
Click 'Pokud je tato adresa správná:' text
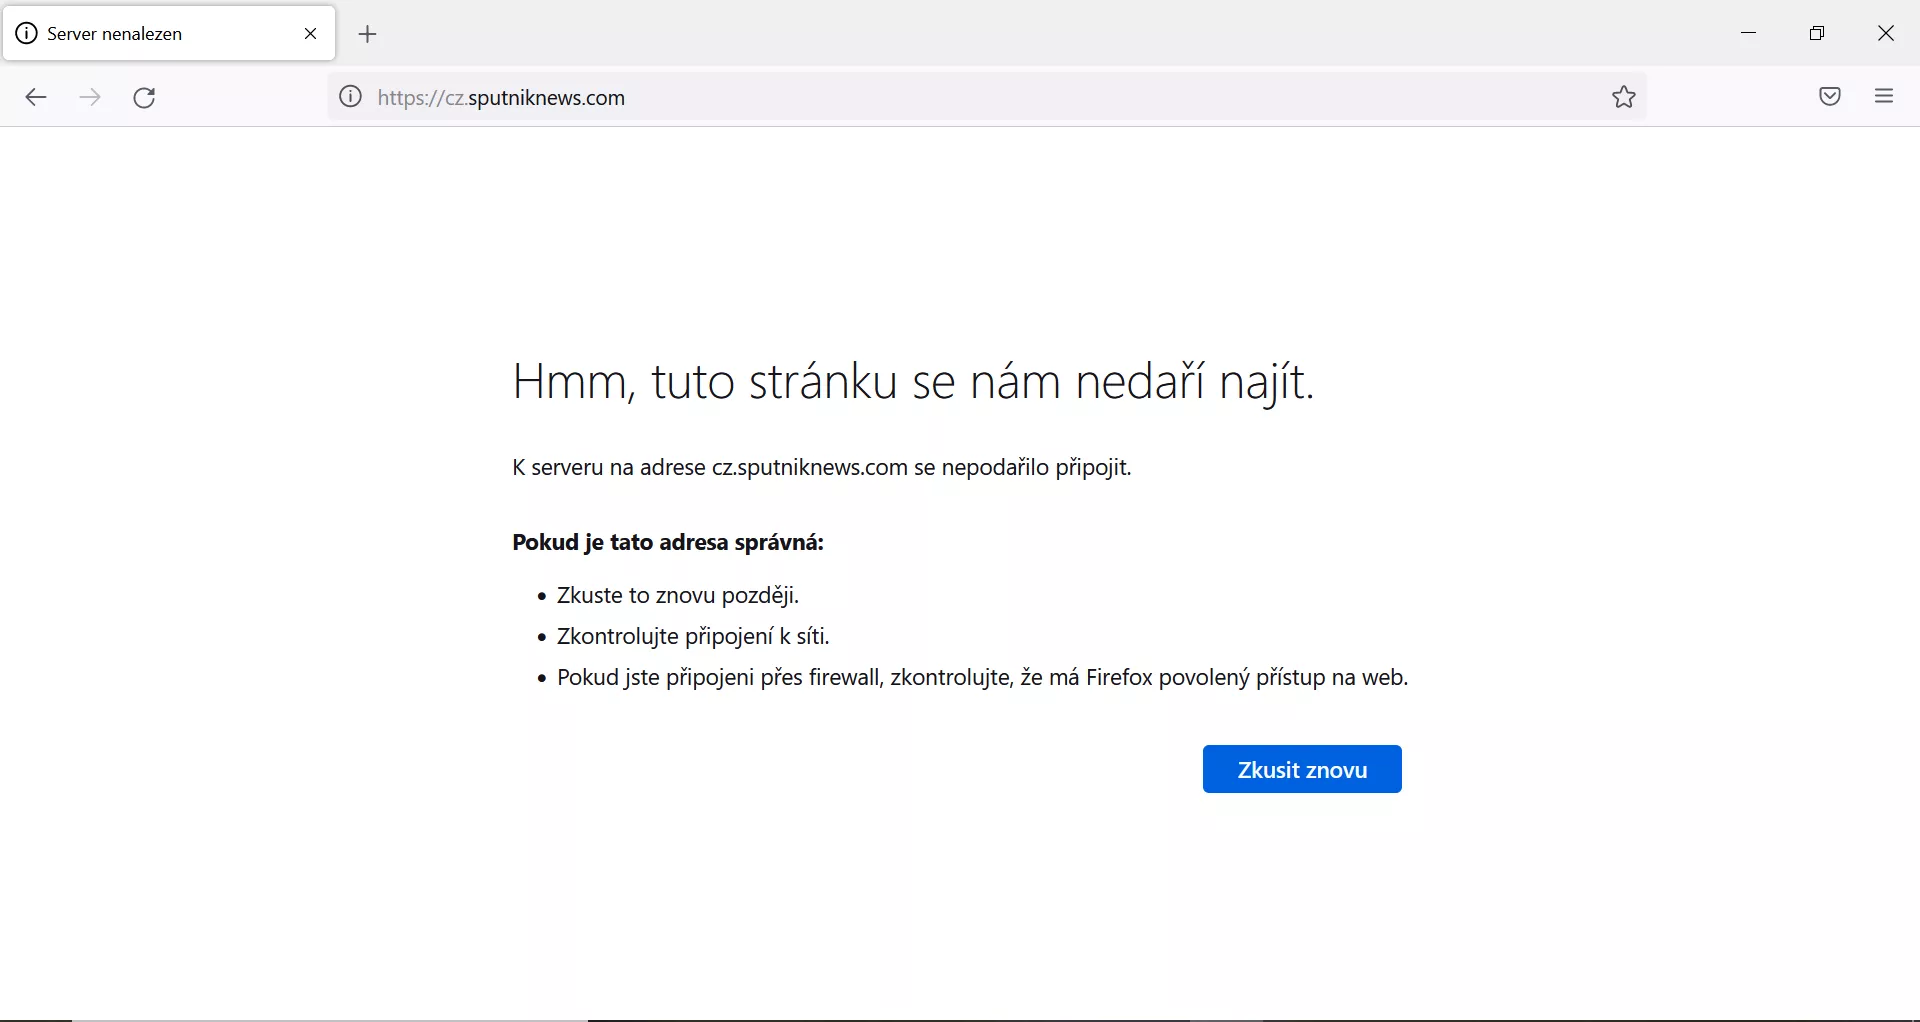point(668,542)
